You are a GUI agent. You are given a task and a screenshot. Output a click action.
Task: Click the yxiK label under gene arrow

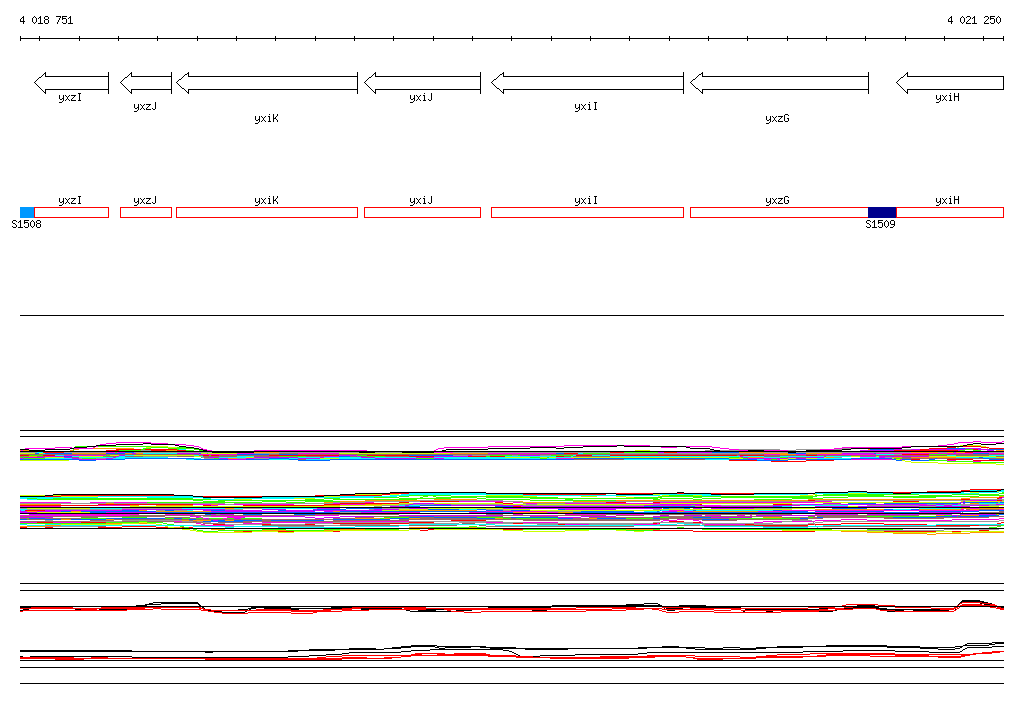pyautogui.click(x=266, y=118)
